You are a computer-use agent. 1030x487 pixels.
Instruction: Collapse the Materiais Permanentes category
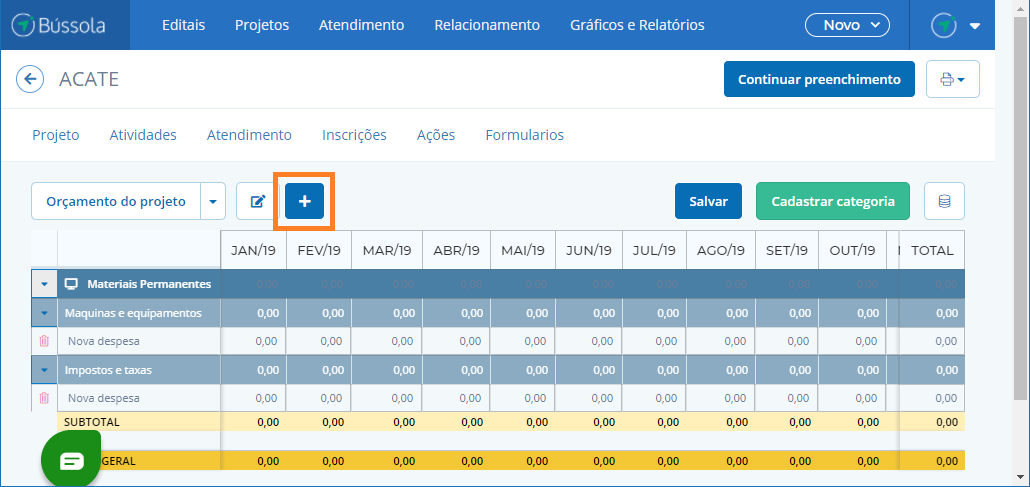[44, 284]
